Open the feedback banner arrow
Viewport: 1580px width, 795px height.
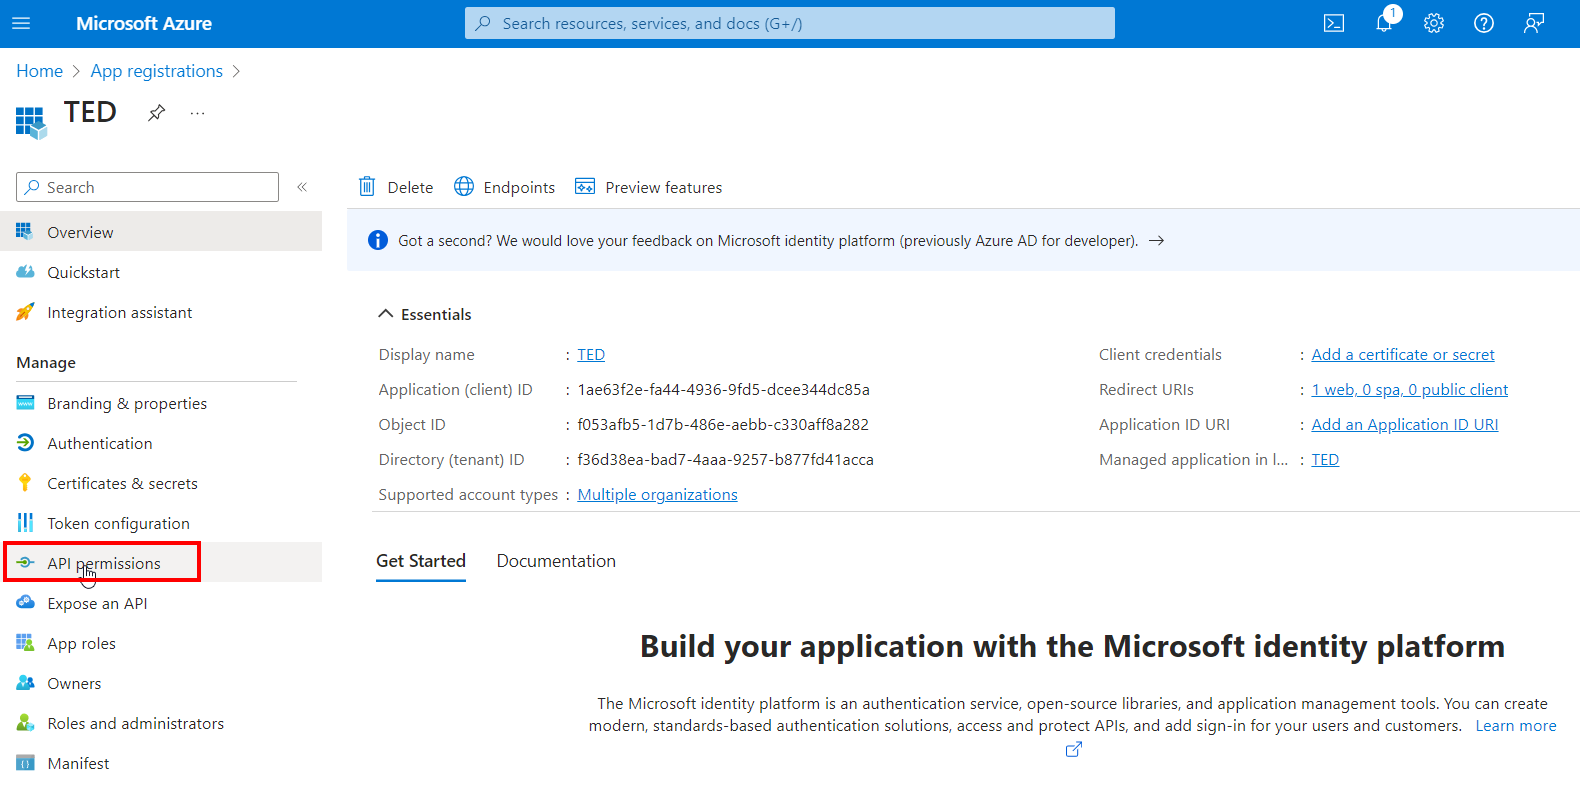click(1156, 241)
